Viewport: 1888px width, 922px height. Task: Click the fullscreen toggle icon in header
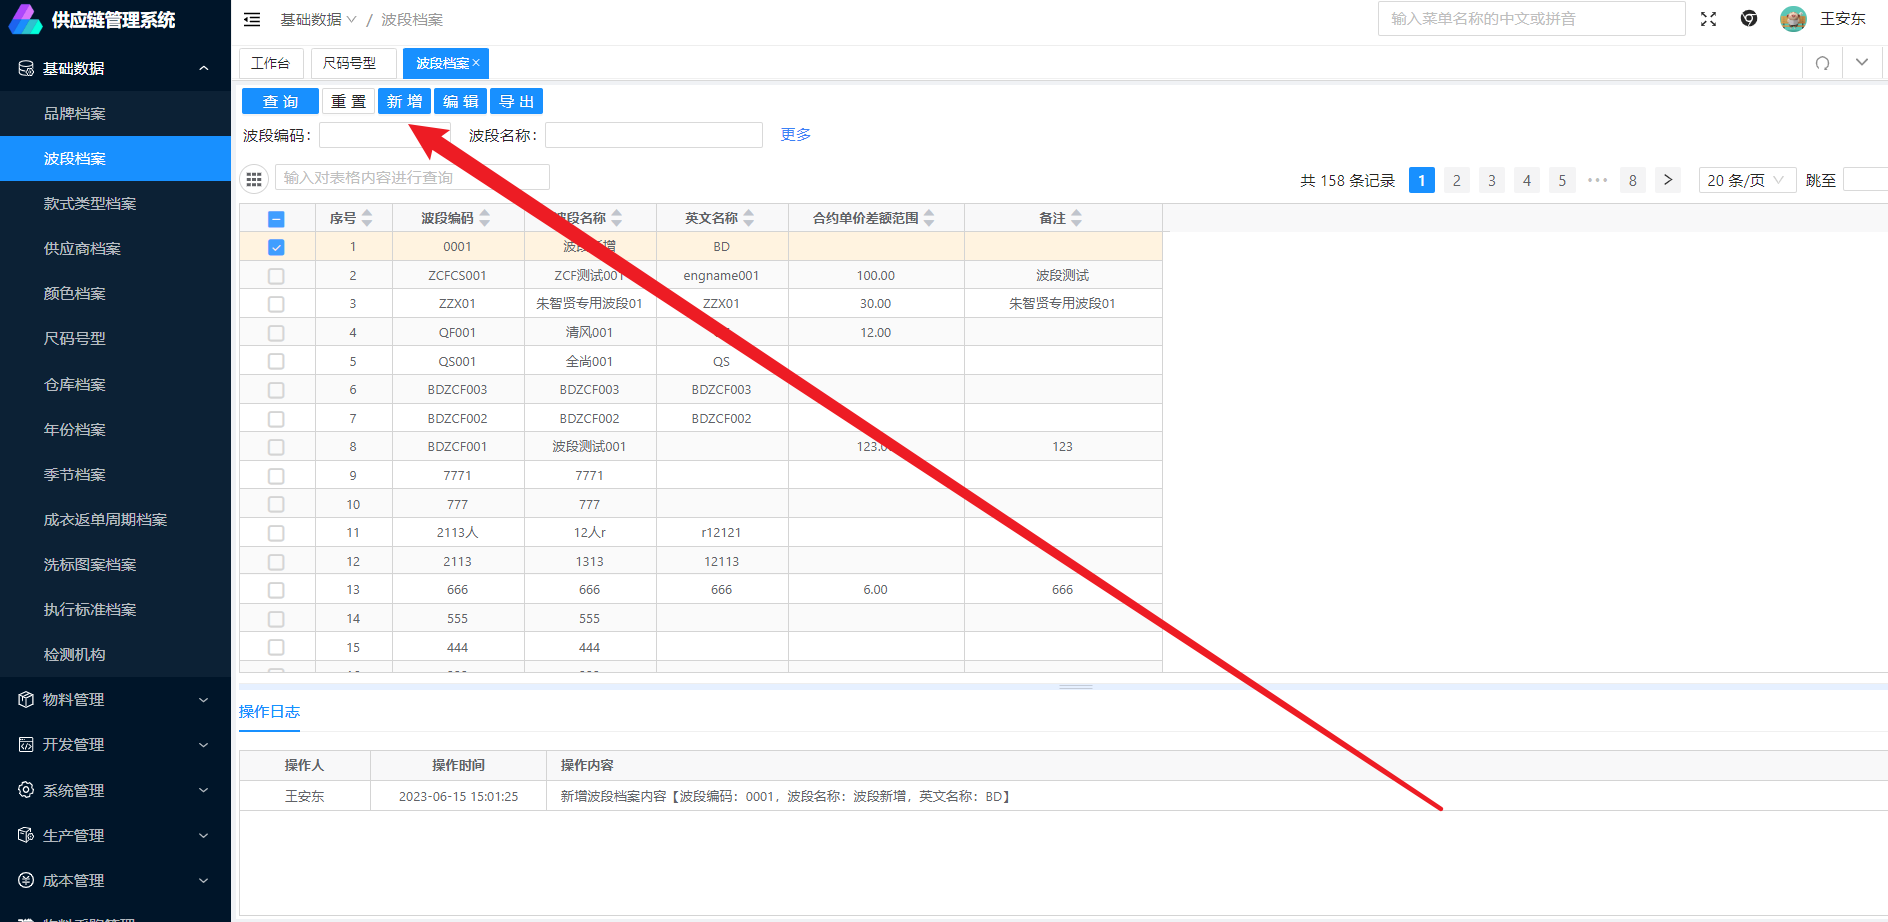[1708, 19]
